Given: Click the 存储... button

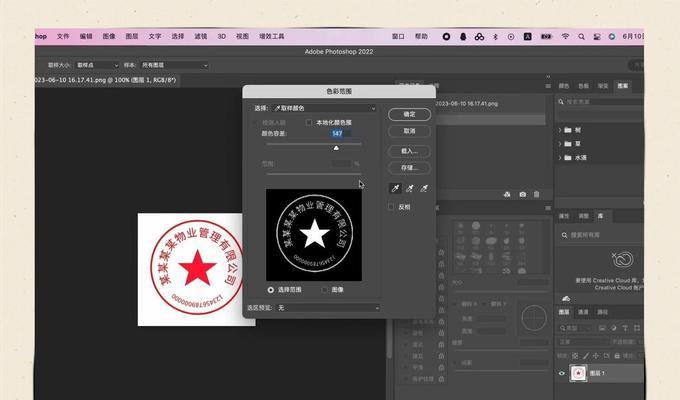Looking at the screenshot, I should pos(409,167).
